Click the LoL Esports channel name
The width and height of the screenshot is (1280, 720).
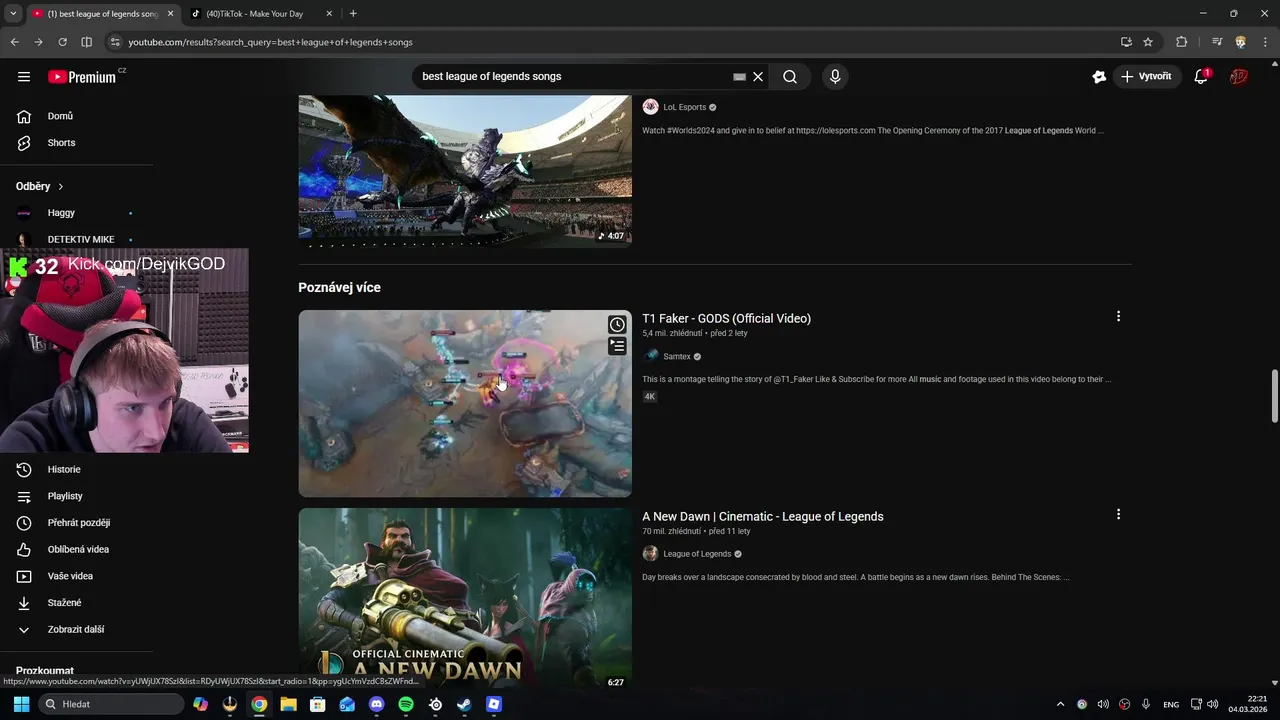[684, 107]
